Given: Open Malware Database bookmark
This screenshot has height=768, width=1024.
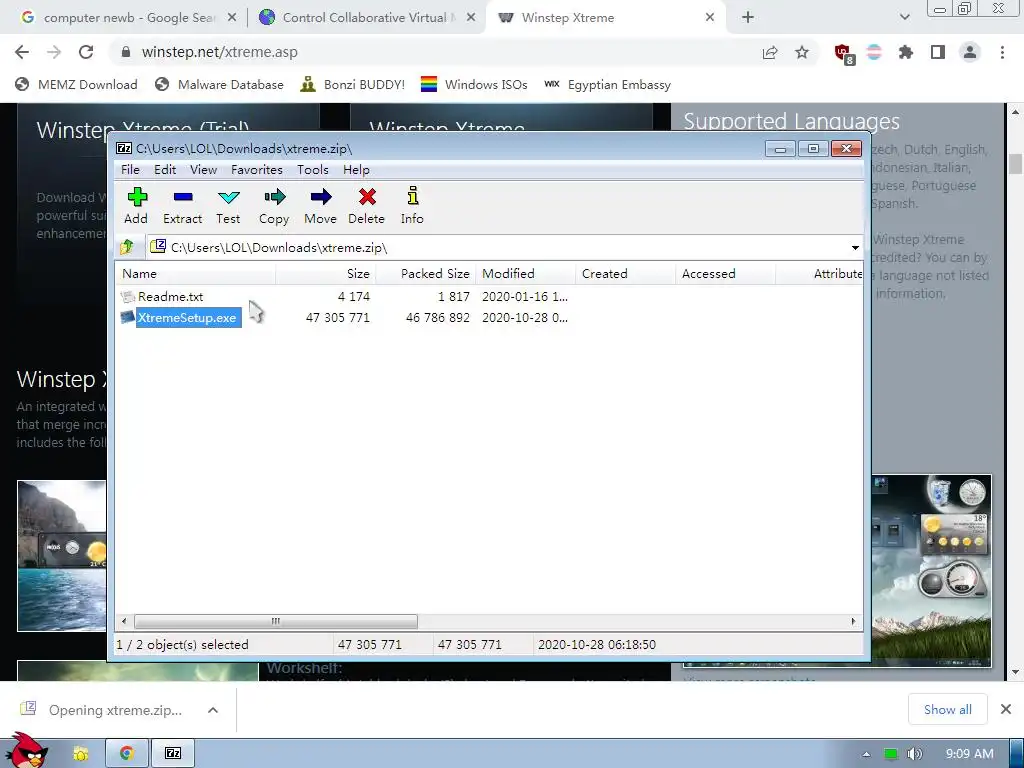Looking at the screenshot, I should (x=219, y=85).
